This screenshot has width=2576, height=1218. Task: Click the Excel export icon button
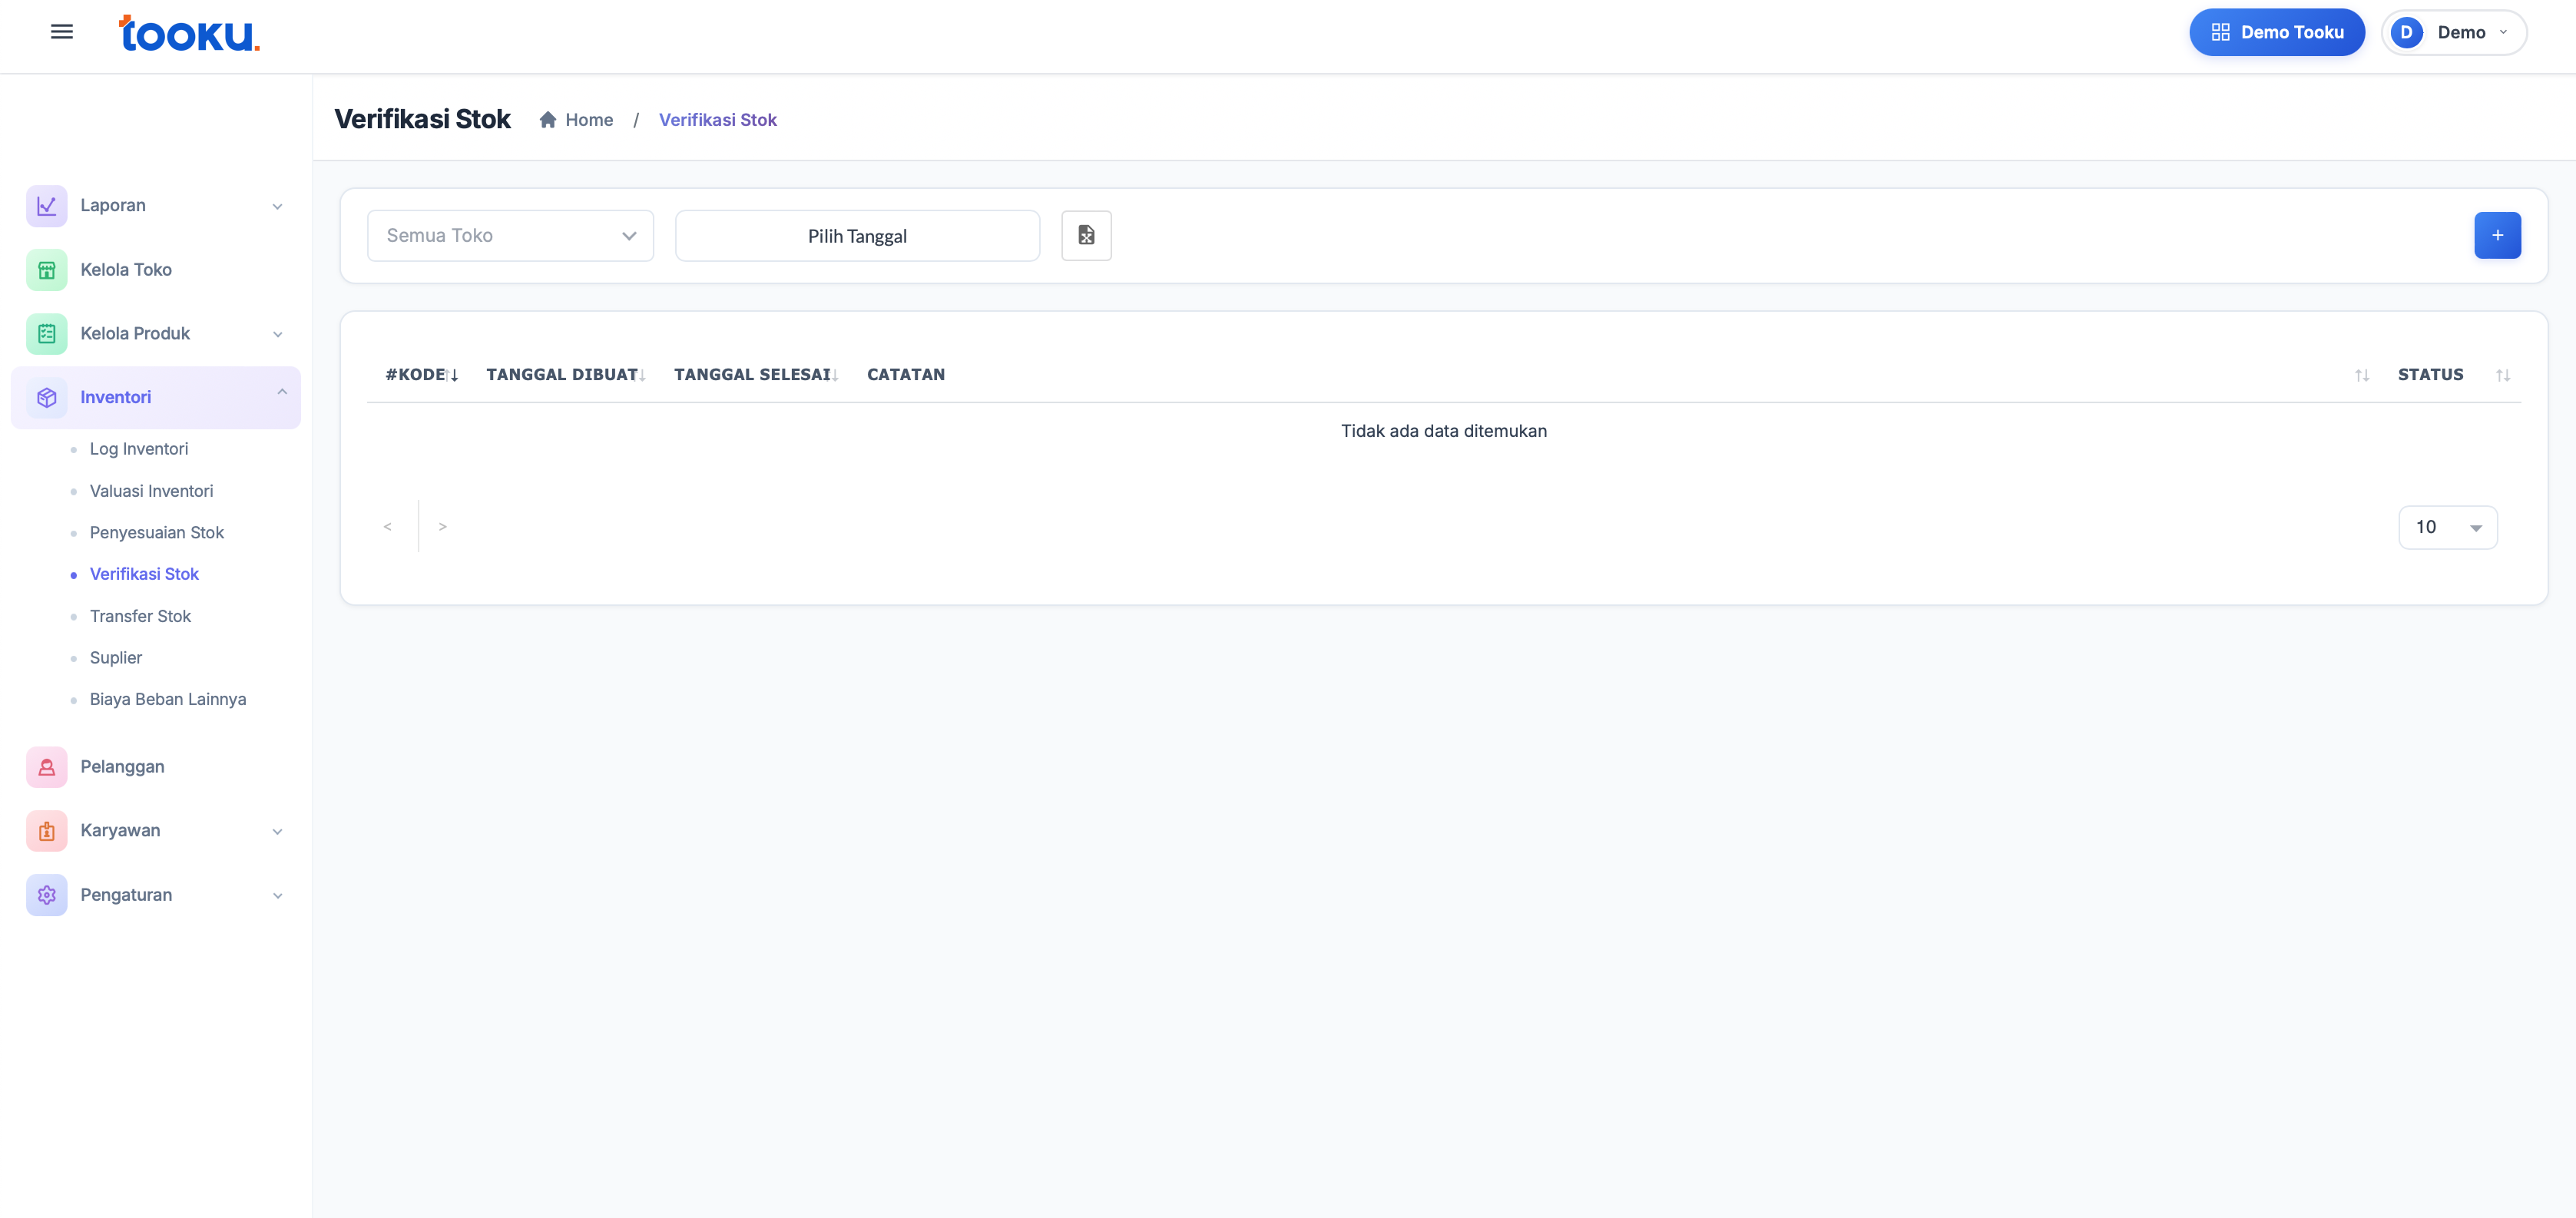[x=1086, y=236]
